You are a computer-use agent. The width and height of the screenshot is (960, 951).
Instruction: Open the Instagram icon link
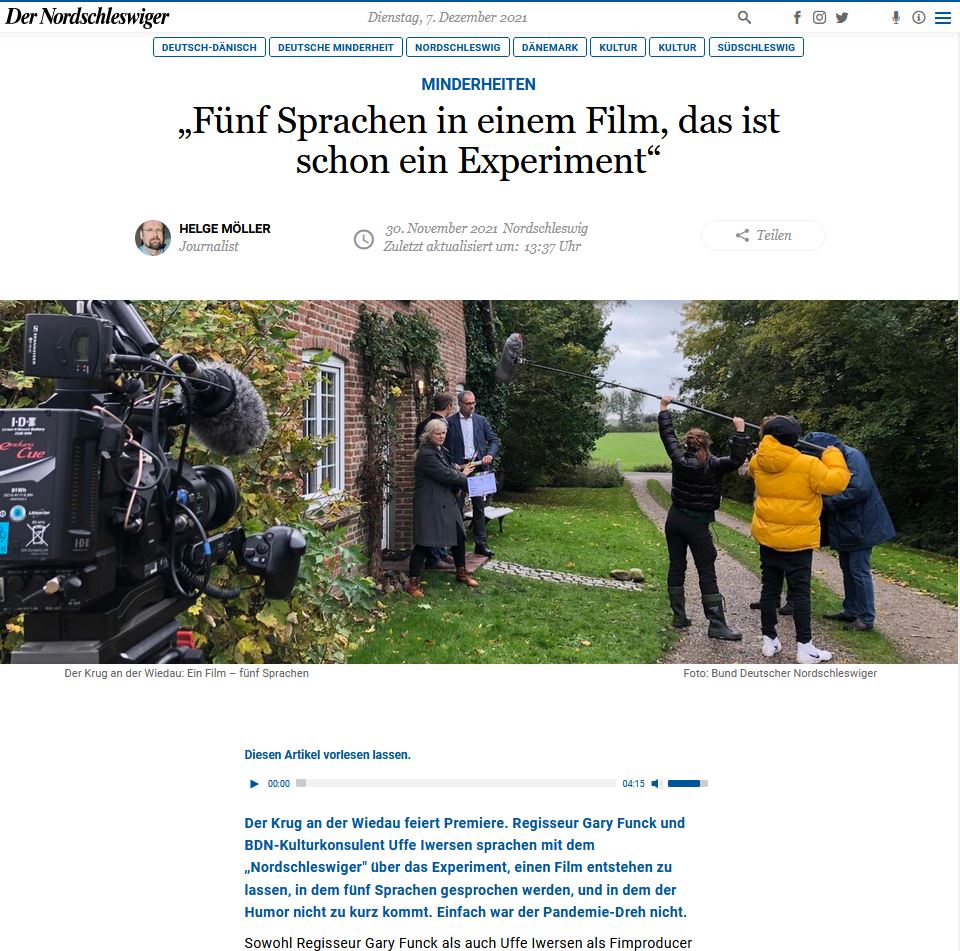coord(819,17)
